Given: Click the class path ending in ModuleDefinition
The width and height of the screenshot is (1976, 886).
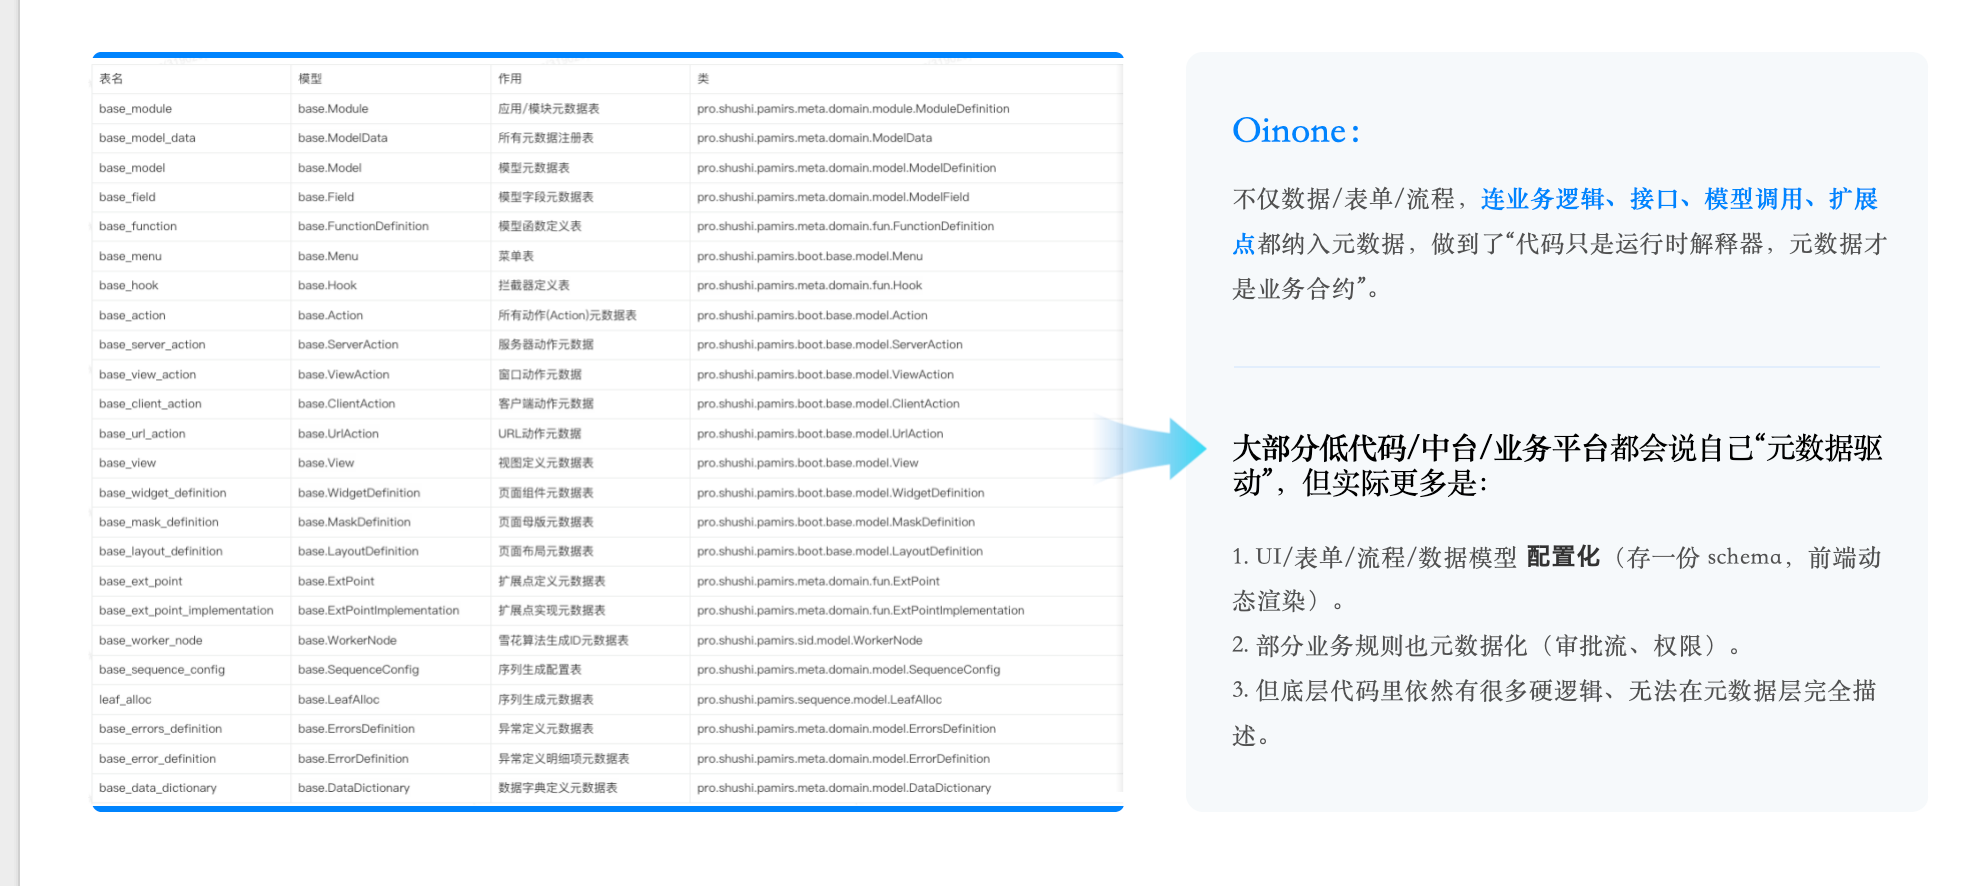Looking at the screenshot, I should [x=853, y=109].
